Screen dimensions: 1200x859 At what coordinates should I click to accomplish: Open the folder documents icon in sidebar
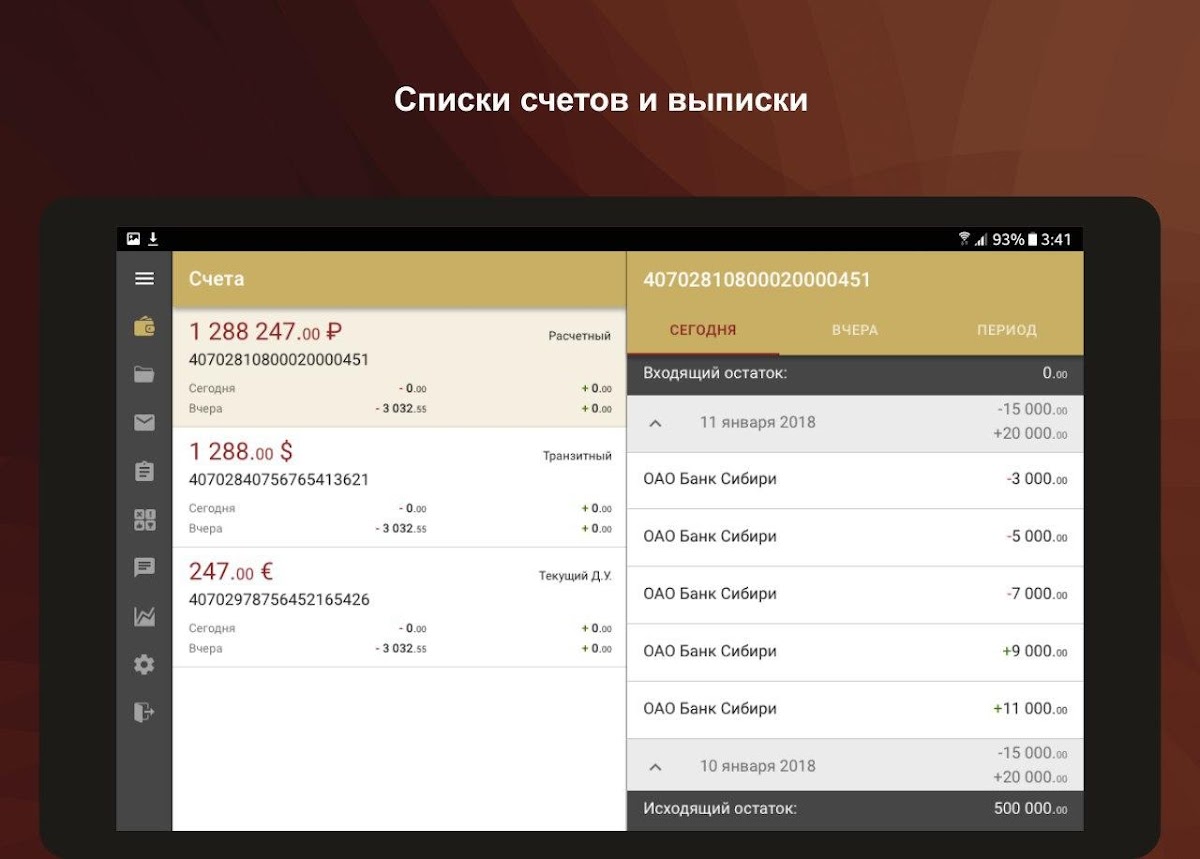(x=144, y=375)
